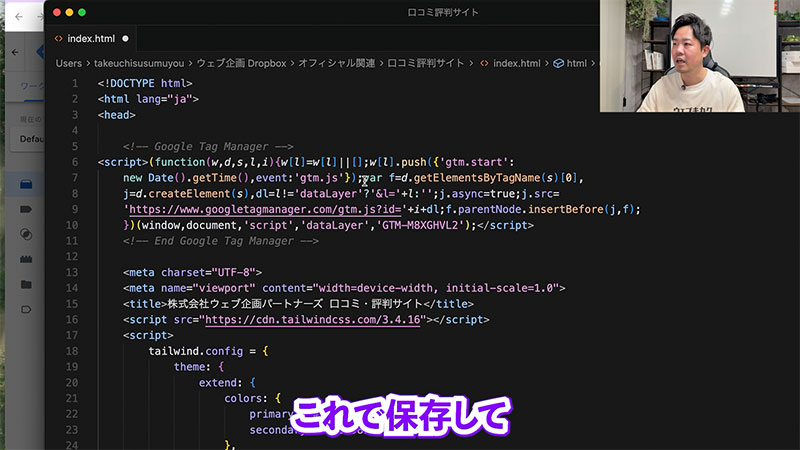Open the takeuchisusumuyou breadcrumb folder
This screenshot has height=450, width=800.
coord(139,63)
